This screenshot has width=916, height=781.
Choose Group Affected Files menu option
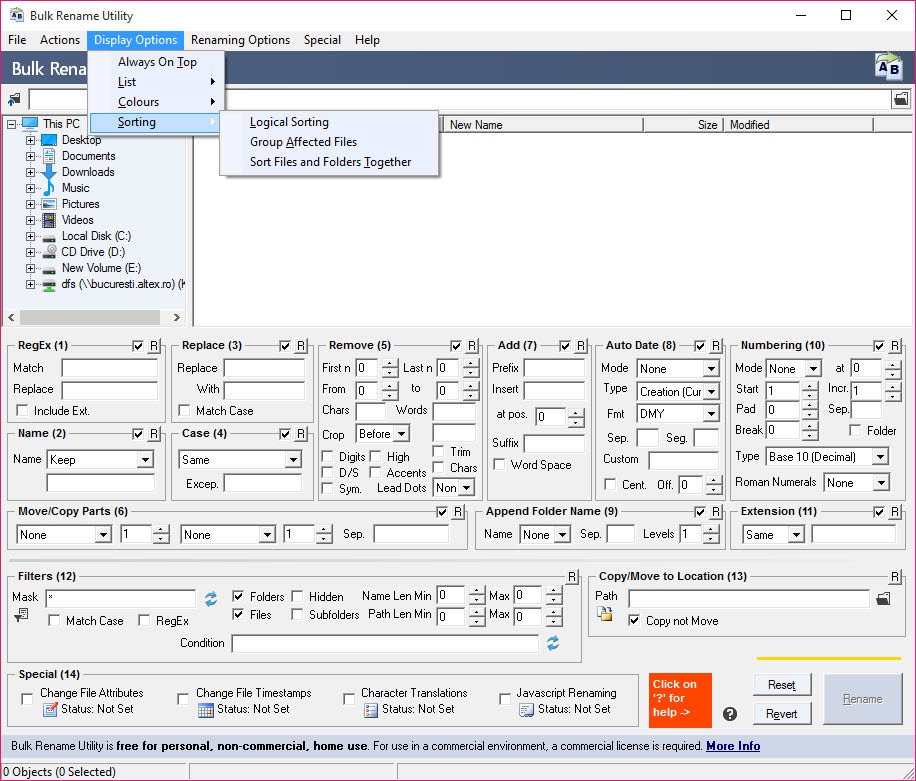(x=303, y=142)
